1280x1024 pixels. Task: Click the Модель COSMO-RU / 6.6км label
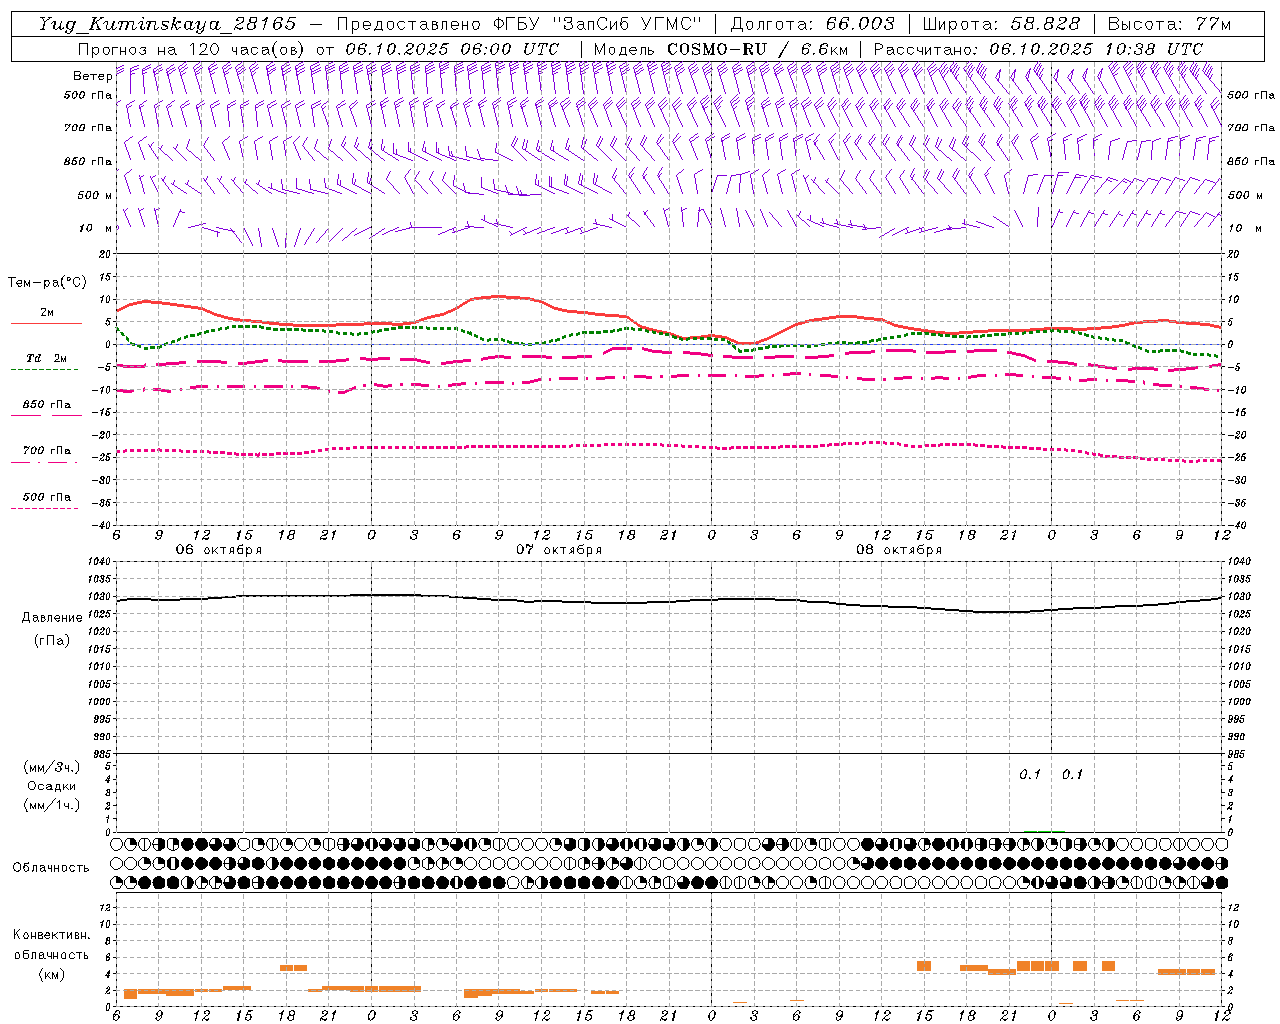click(720, 48)
